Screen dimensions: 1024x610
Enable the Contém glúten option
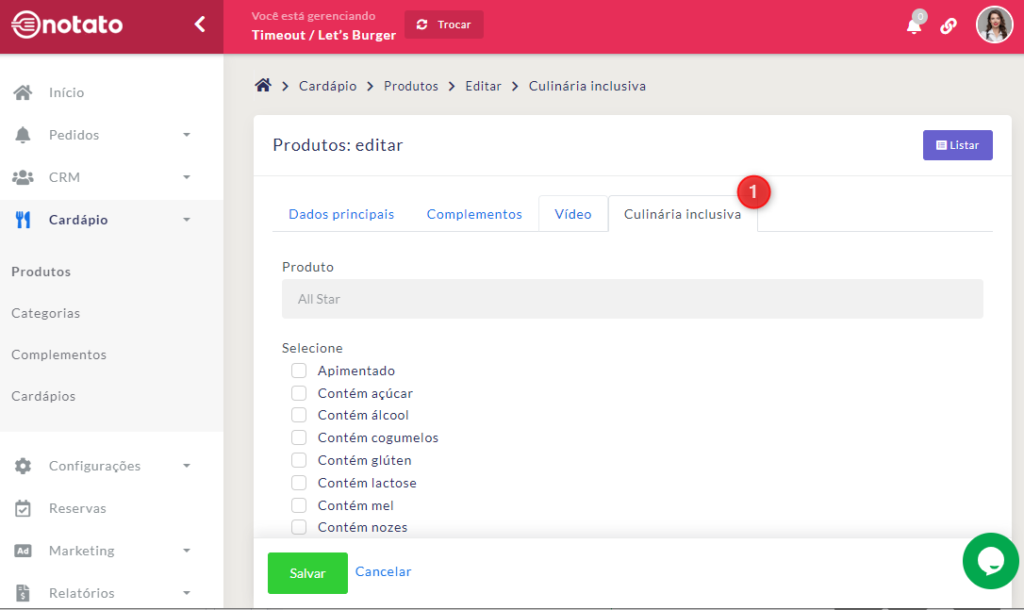299,461
